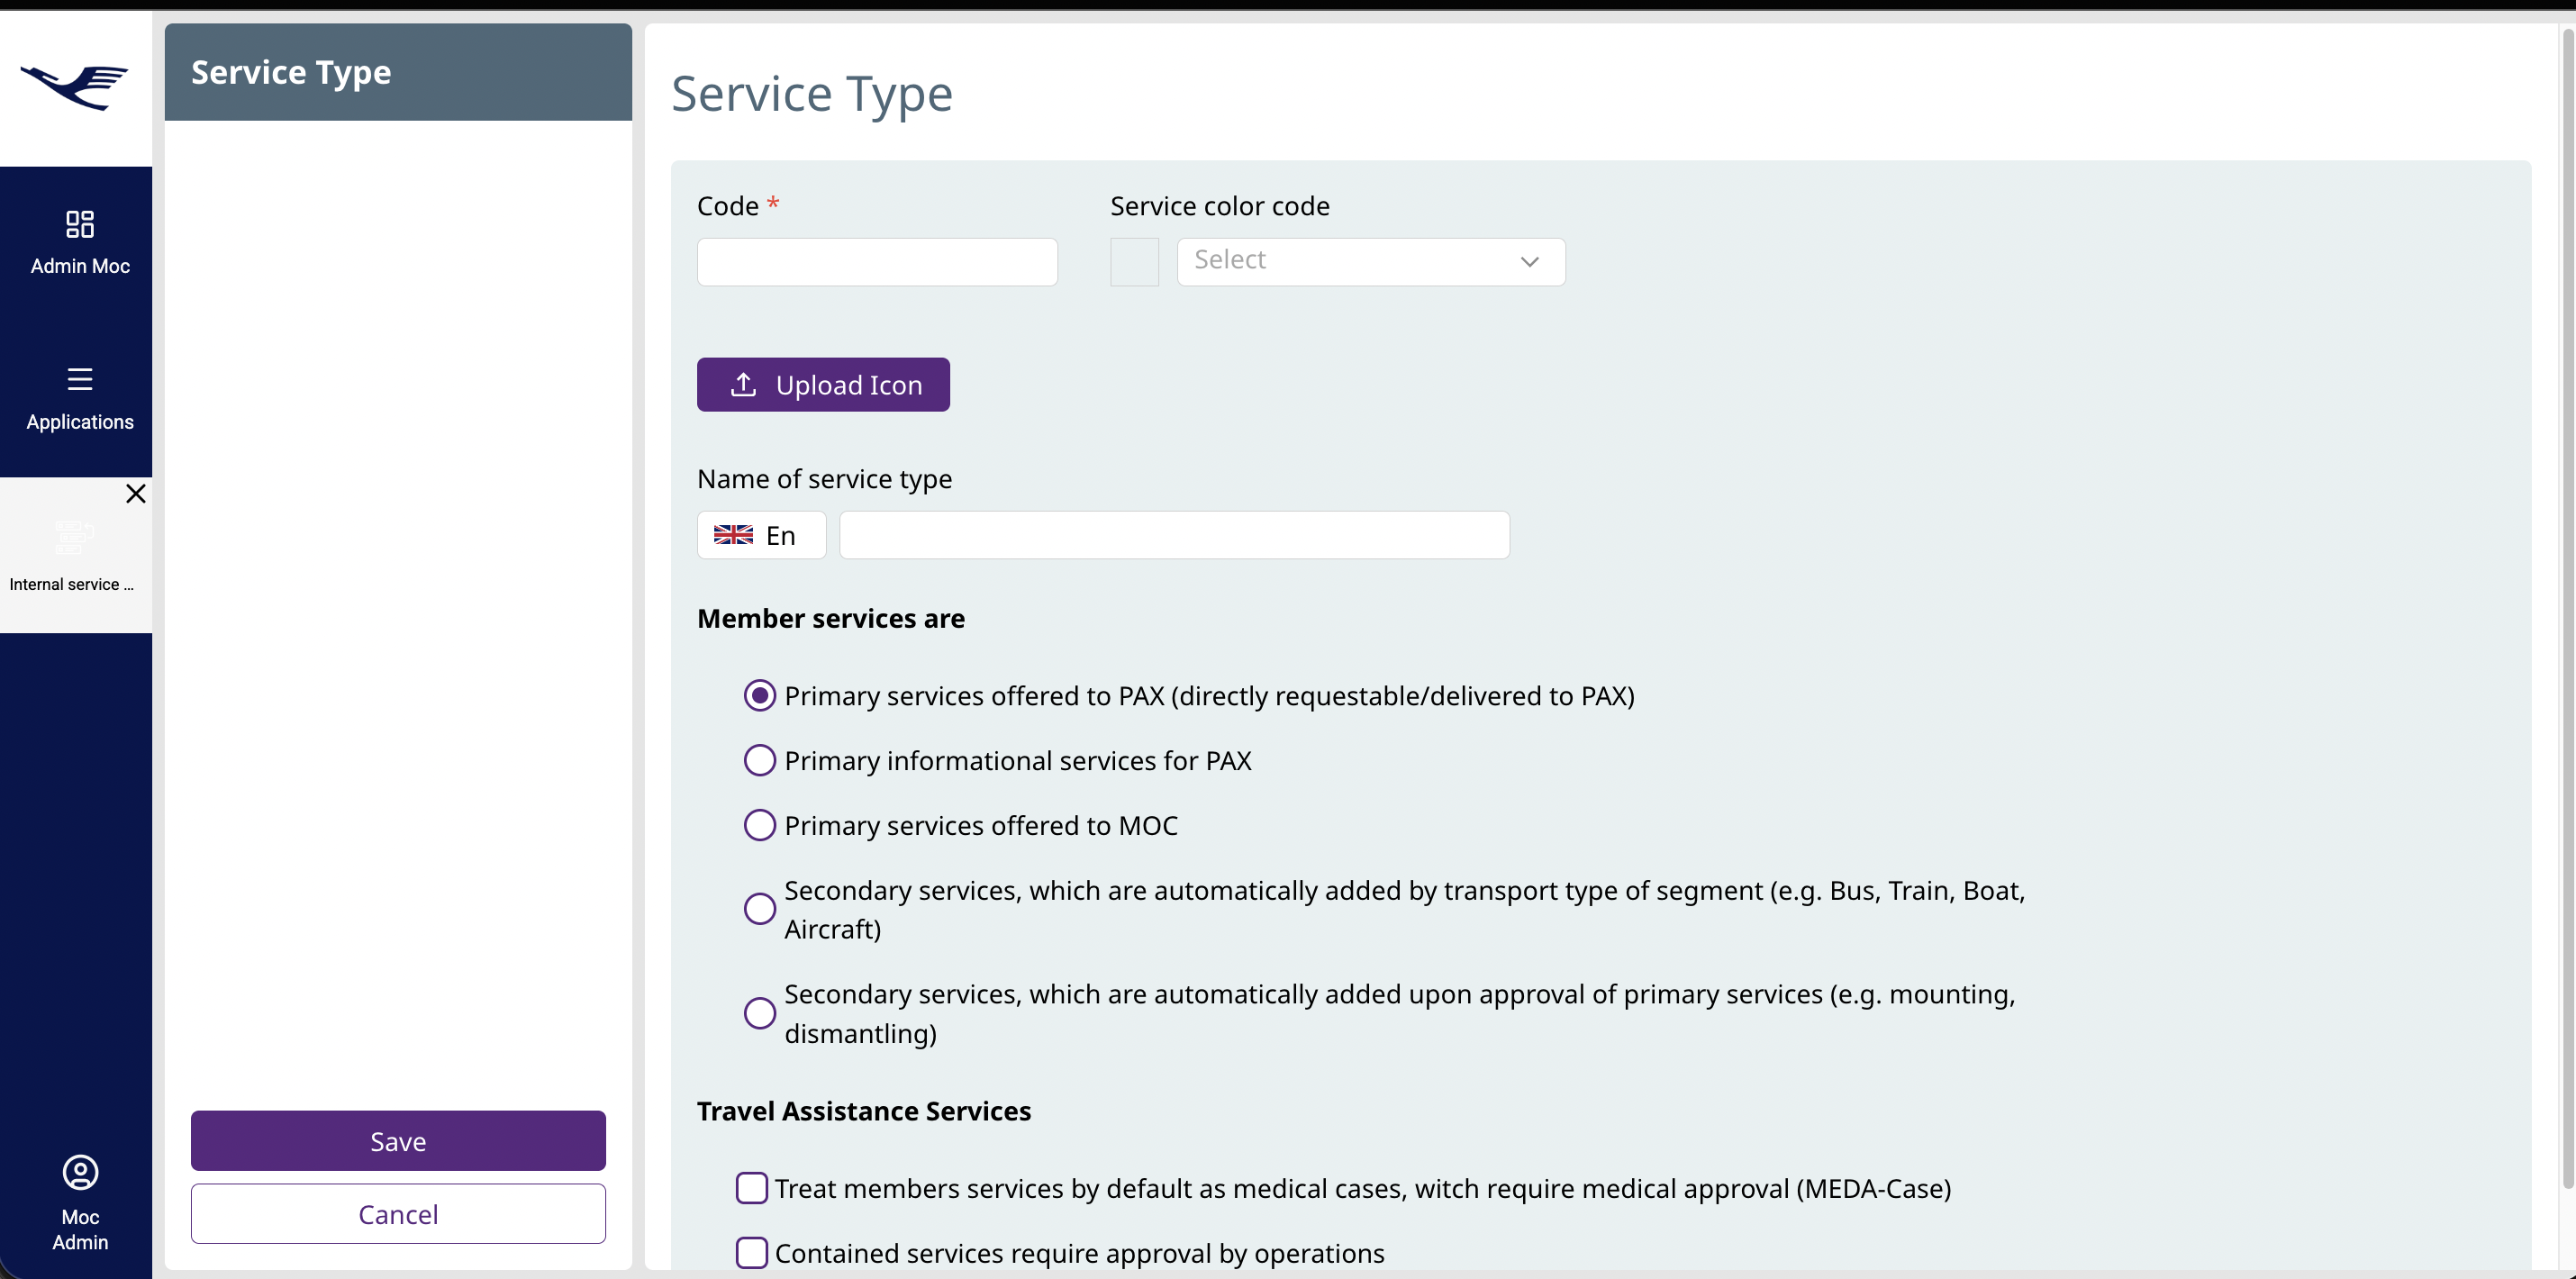This screenshot has height=1279, width=2576.
Task: Click chevron arrow of color Select box
Action: (x=1529, y=262)
